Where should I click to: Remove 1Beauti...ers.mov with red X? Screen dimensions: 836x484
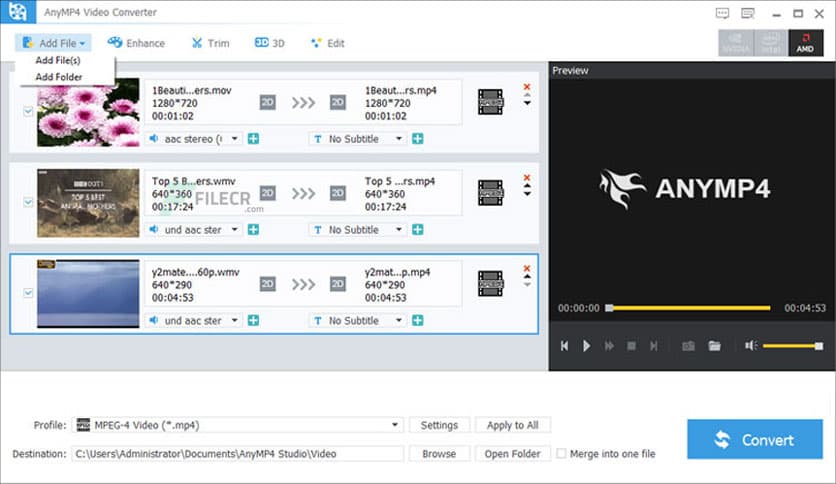click(527, 86)
